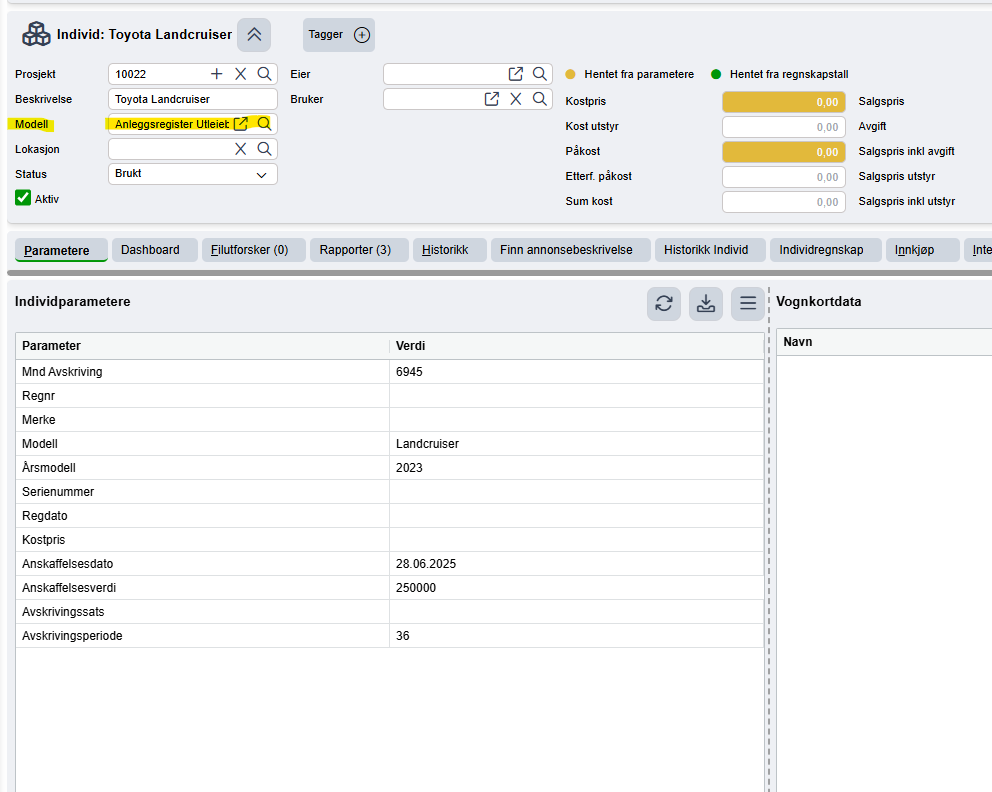Open the Rapporter (3) tab
Image resolution: width=992 pixels, height=792 pixels.
(359, 250)
